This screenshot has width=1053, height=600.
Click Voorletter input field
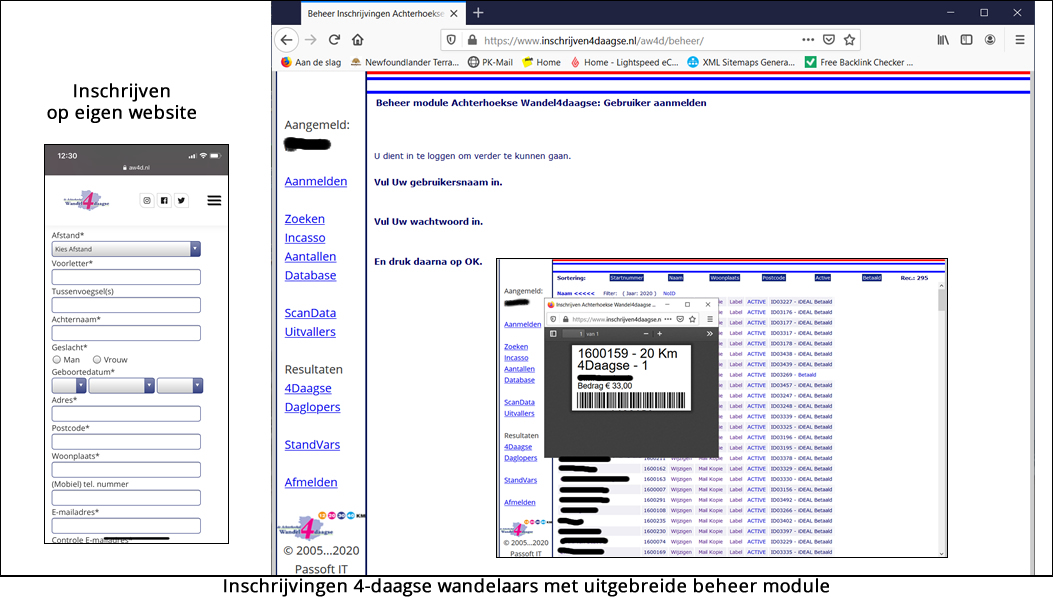[126, 277]
